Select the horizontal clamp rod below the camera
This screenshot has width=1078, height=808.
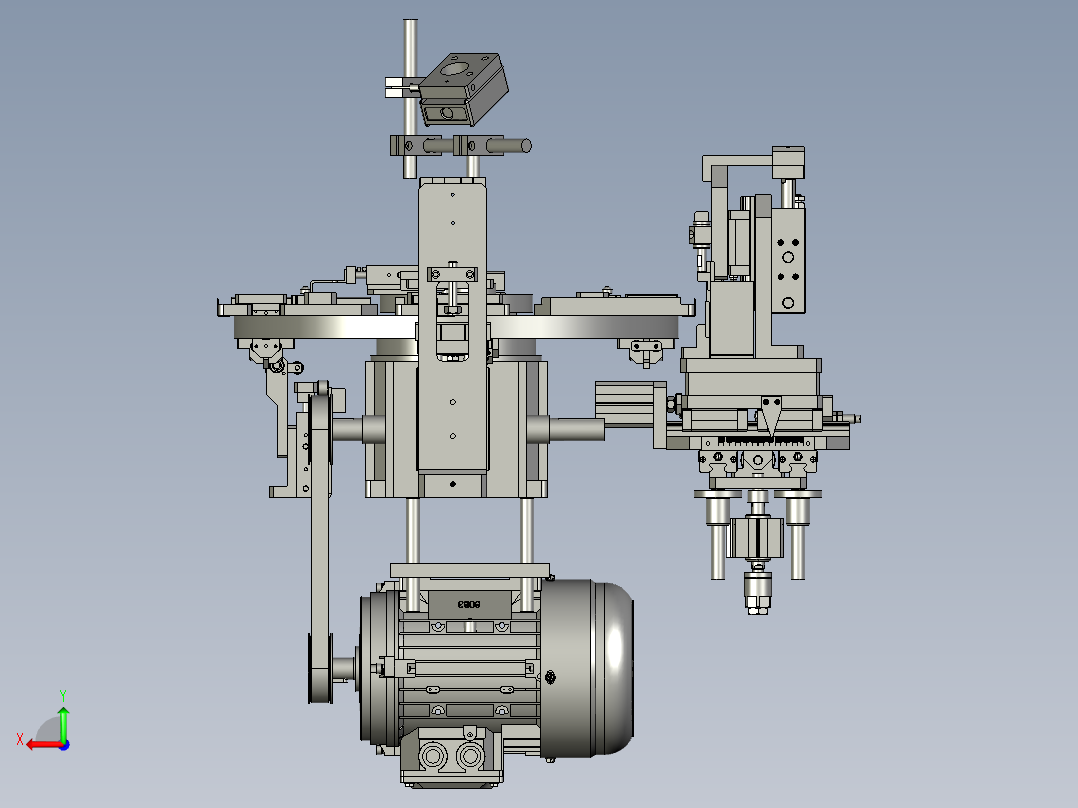(509, 146)
